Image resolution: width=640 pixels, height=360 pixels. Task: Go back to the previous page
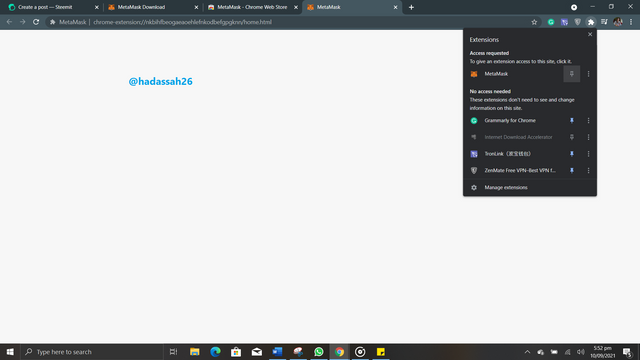[x=9, y=22]
